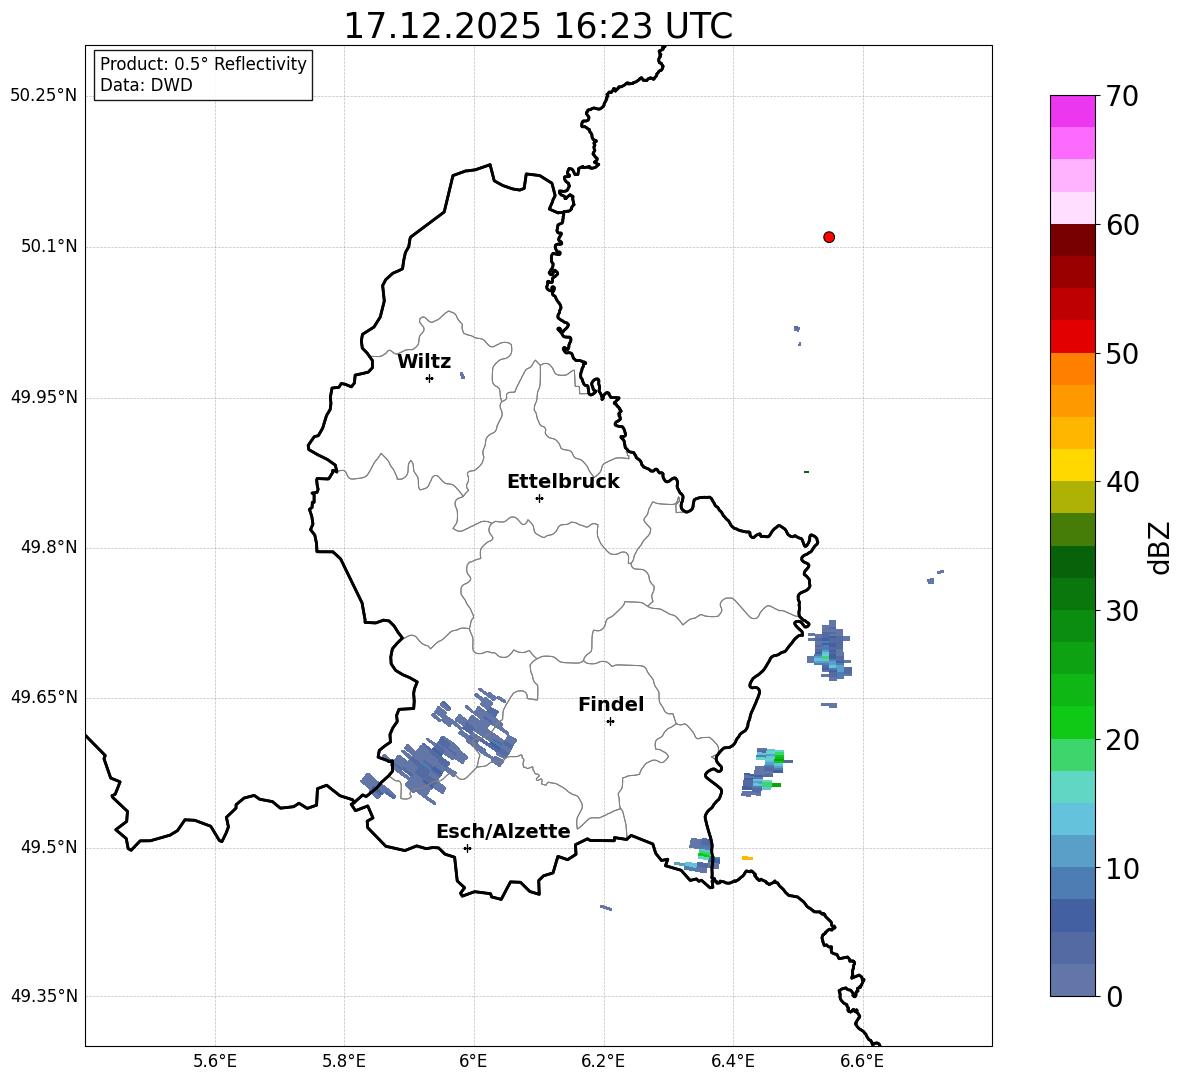Click the 50.1°N latitude label
The image size is (1184, 1081).
[x=50, y=246]
